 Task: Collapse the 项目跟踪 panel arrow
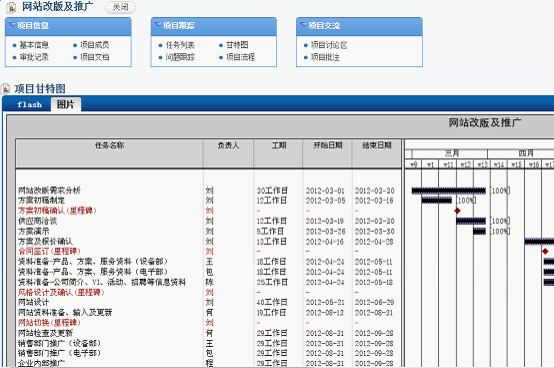(158, 25)
